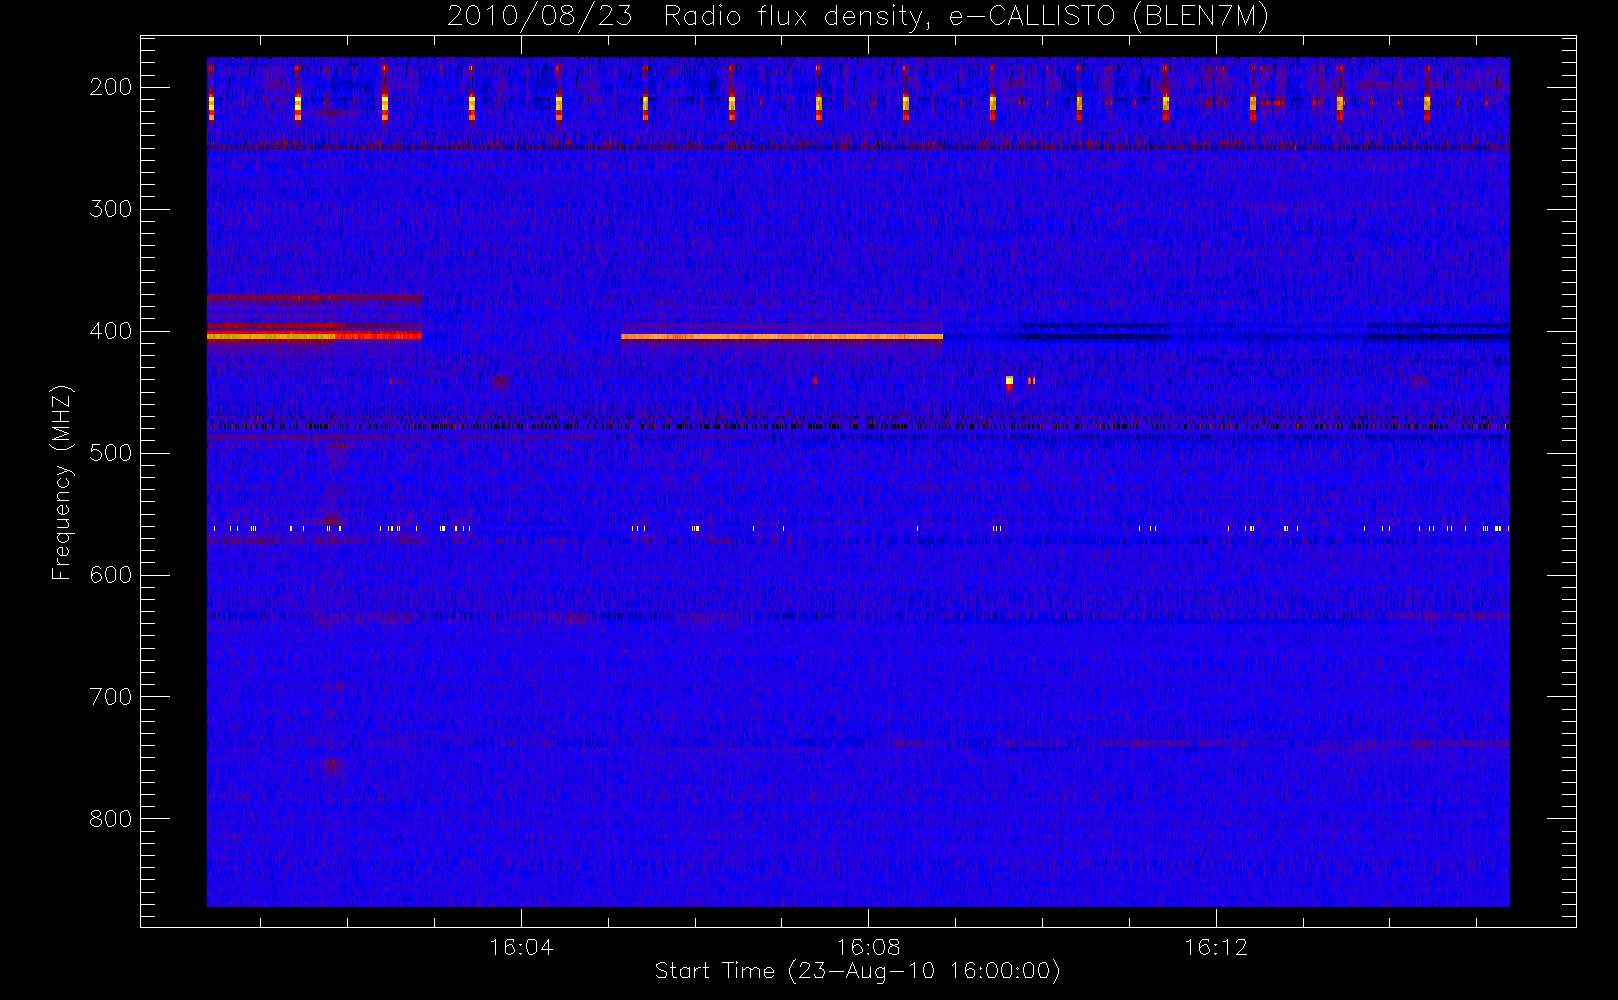Image resolution: width=1618 pixels, height=1000 pixels.
Task: Click the bright yellow-white burst spot near 440 MHz
Action: tap(1010, 381)
